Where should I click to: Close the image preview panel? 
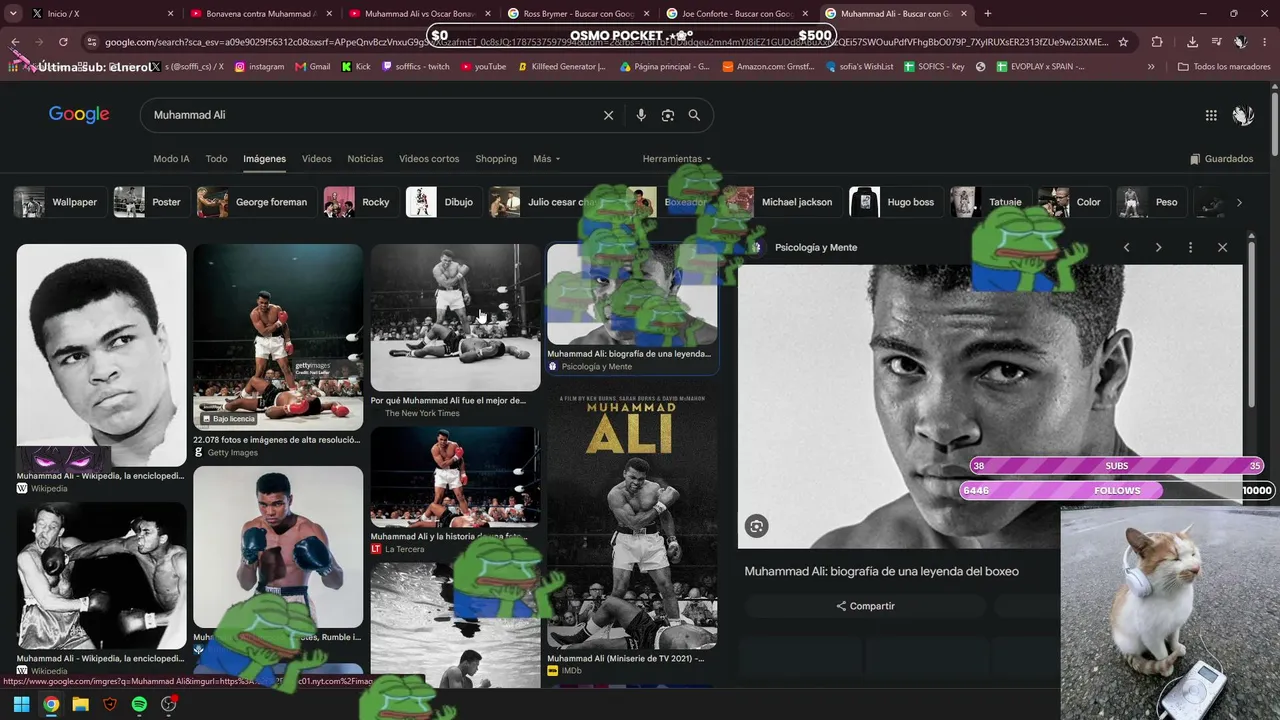click(x=1222, y=247)
